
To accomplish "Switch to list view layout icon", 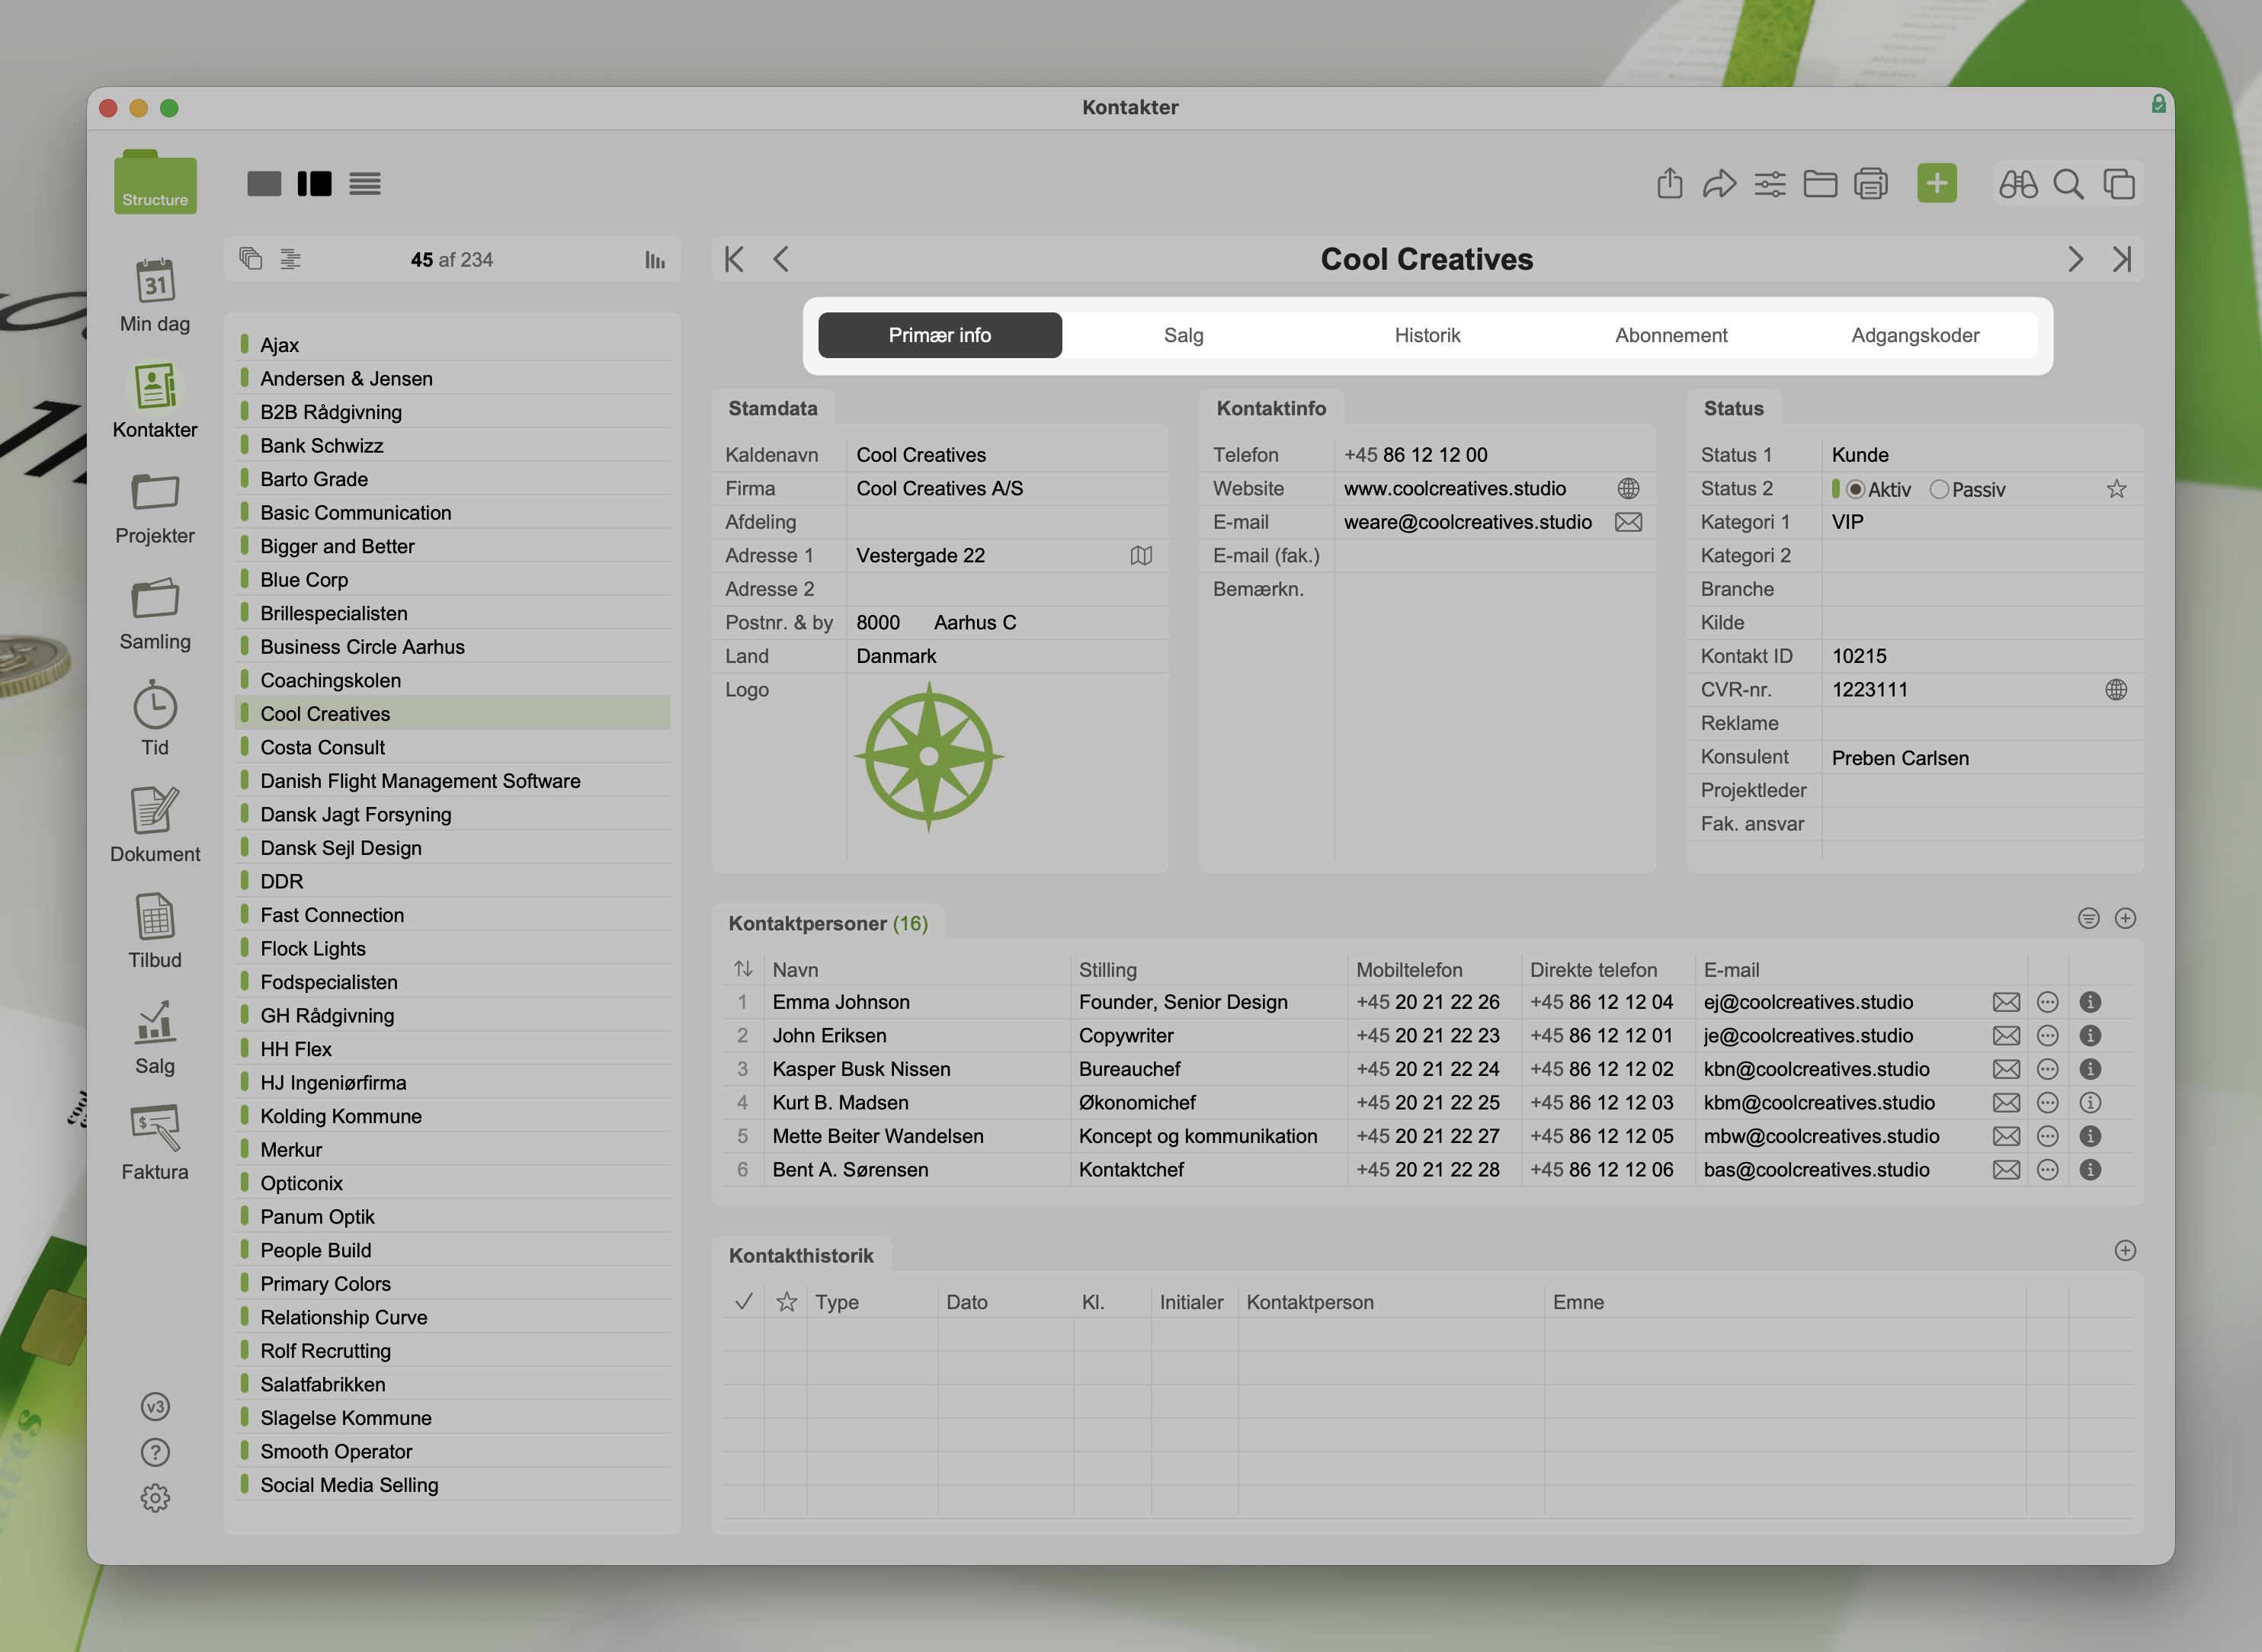I will click(365, 184).
